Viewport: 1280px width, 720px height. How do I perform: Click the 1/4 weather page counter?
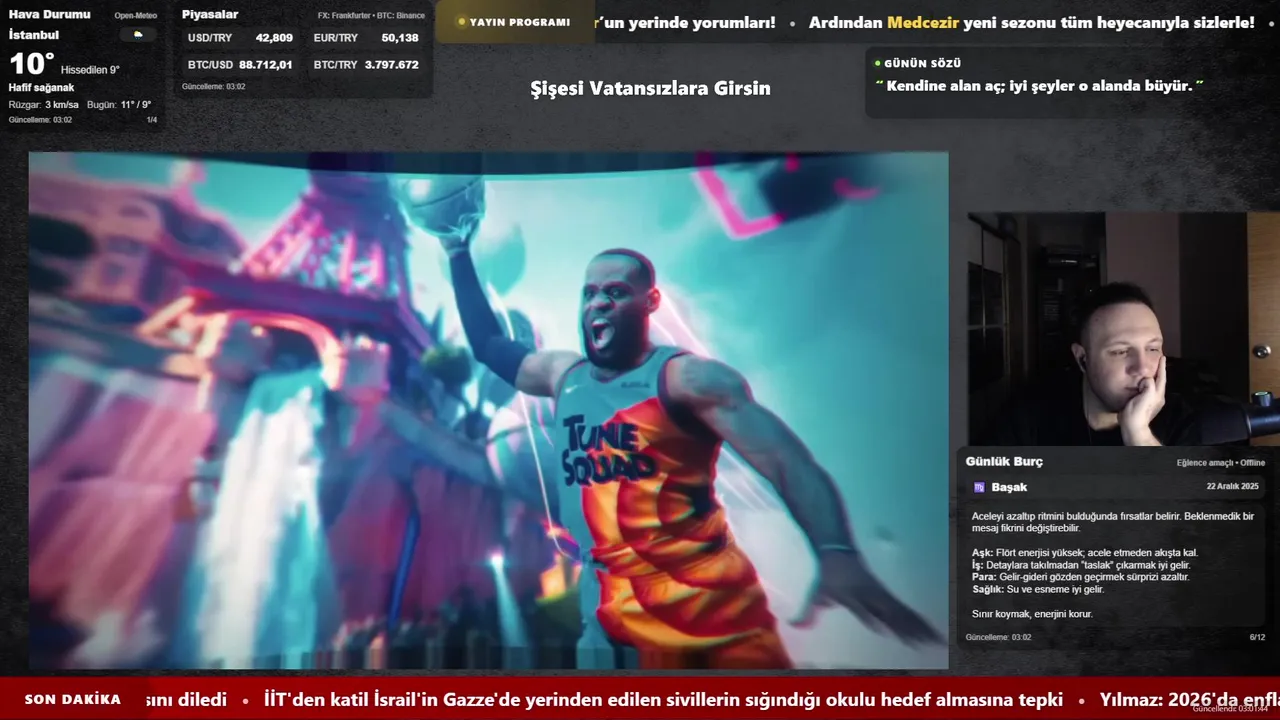152,120
